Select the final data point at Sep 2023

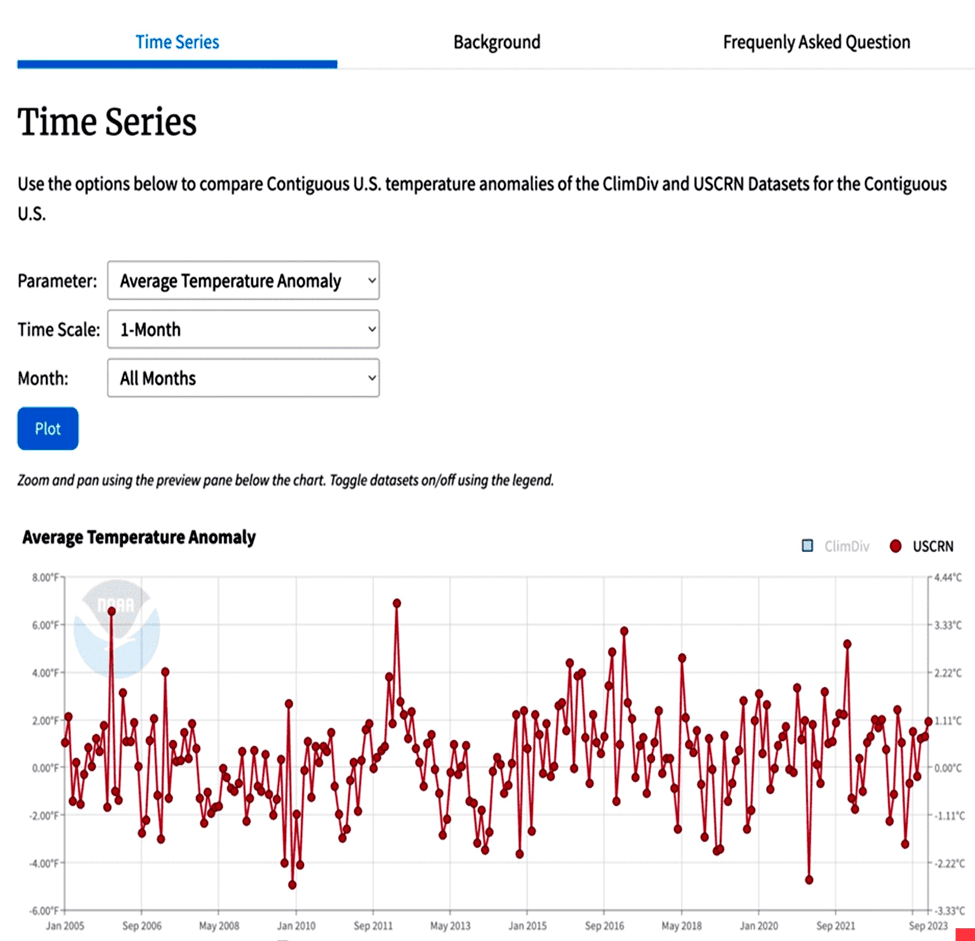click(929, 721)
